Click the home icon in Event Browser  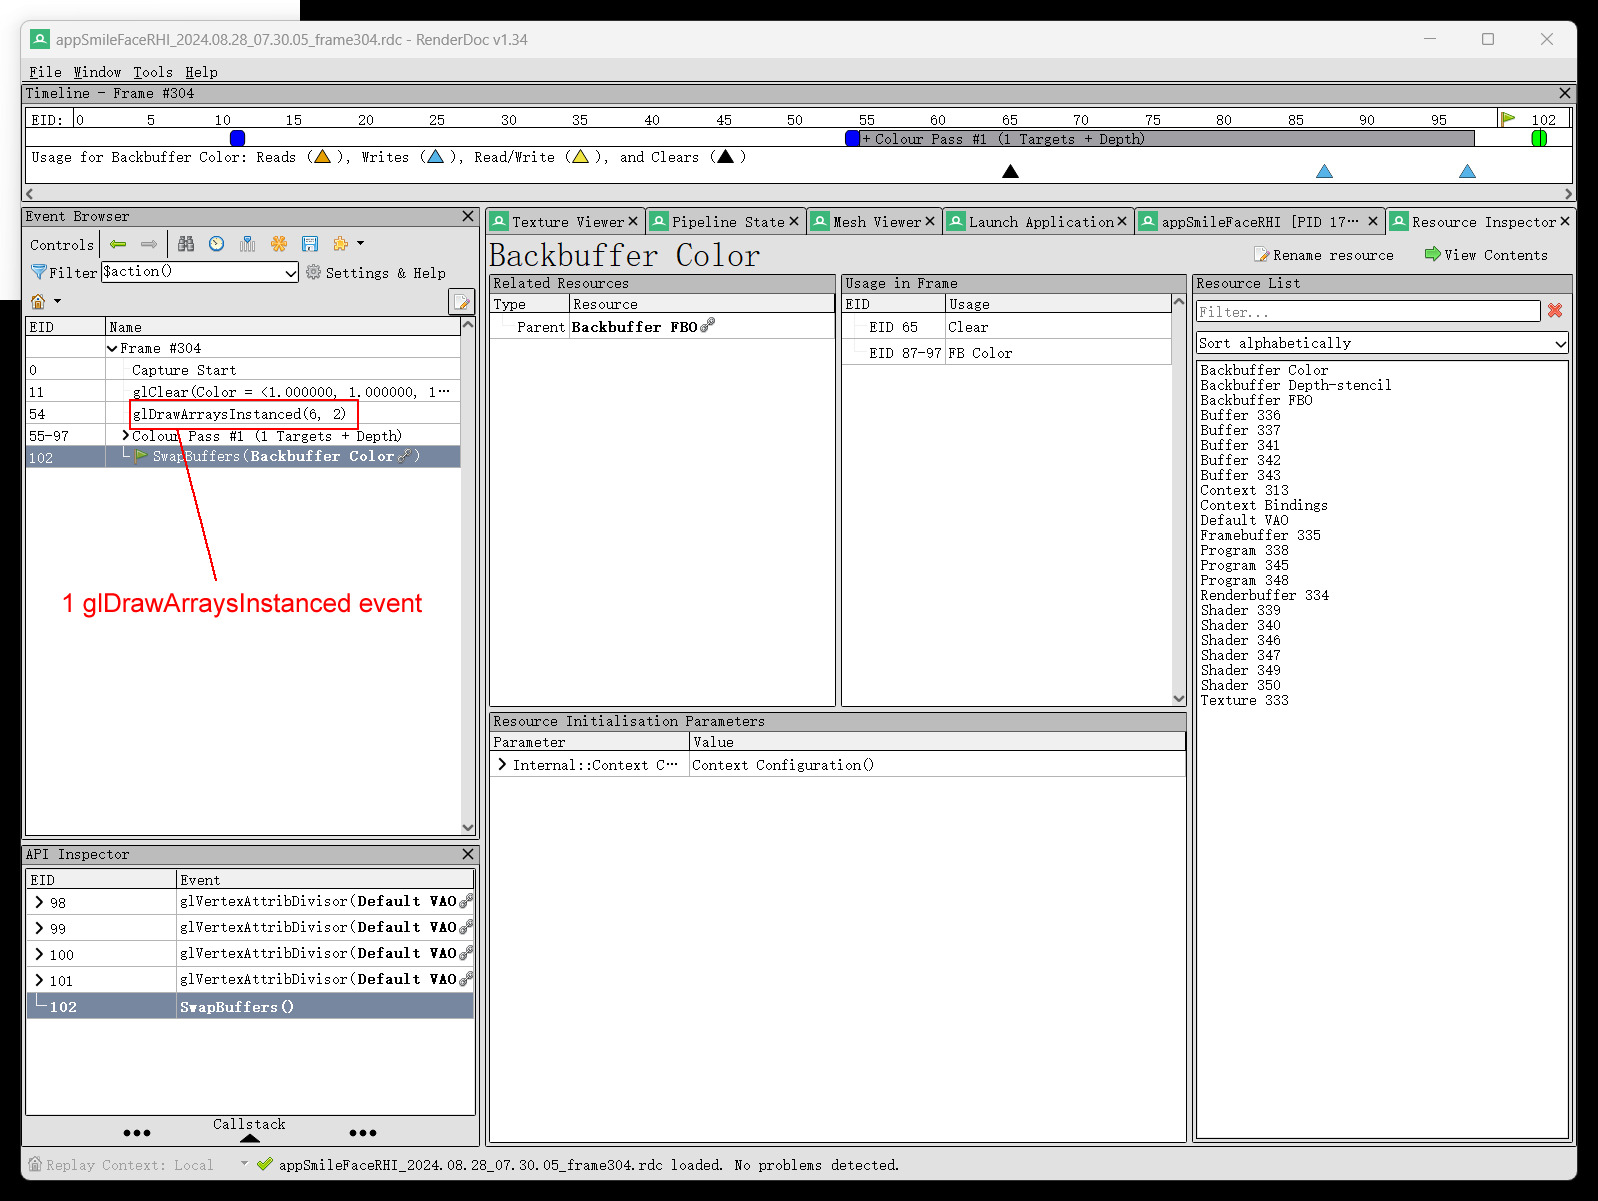tap(38, 301)
